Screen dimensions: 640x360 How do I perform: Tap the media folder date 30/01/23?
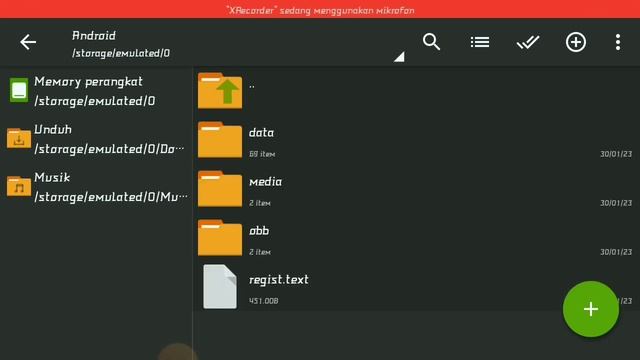(x=616, y=203)
